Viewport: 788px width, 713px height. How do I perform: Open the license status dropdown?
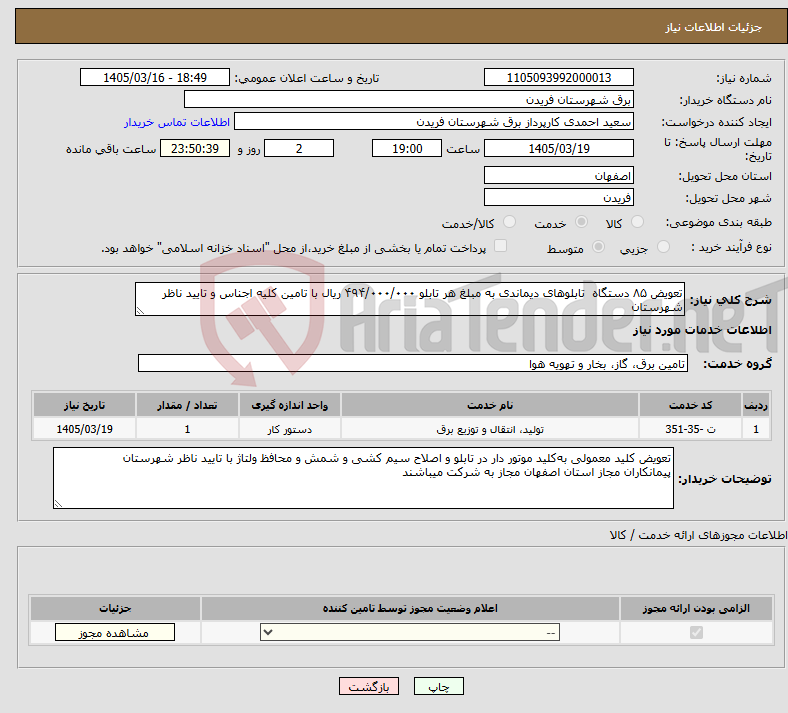(x=410, y=632)
